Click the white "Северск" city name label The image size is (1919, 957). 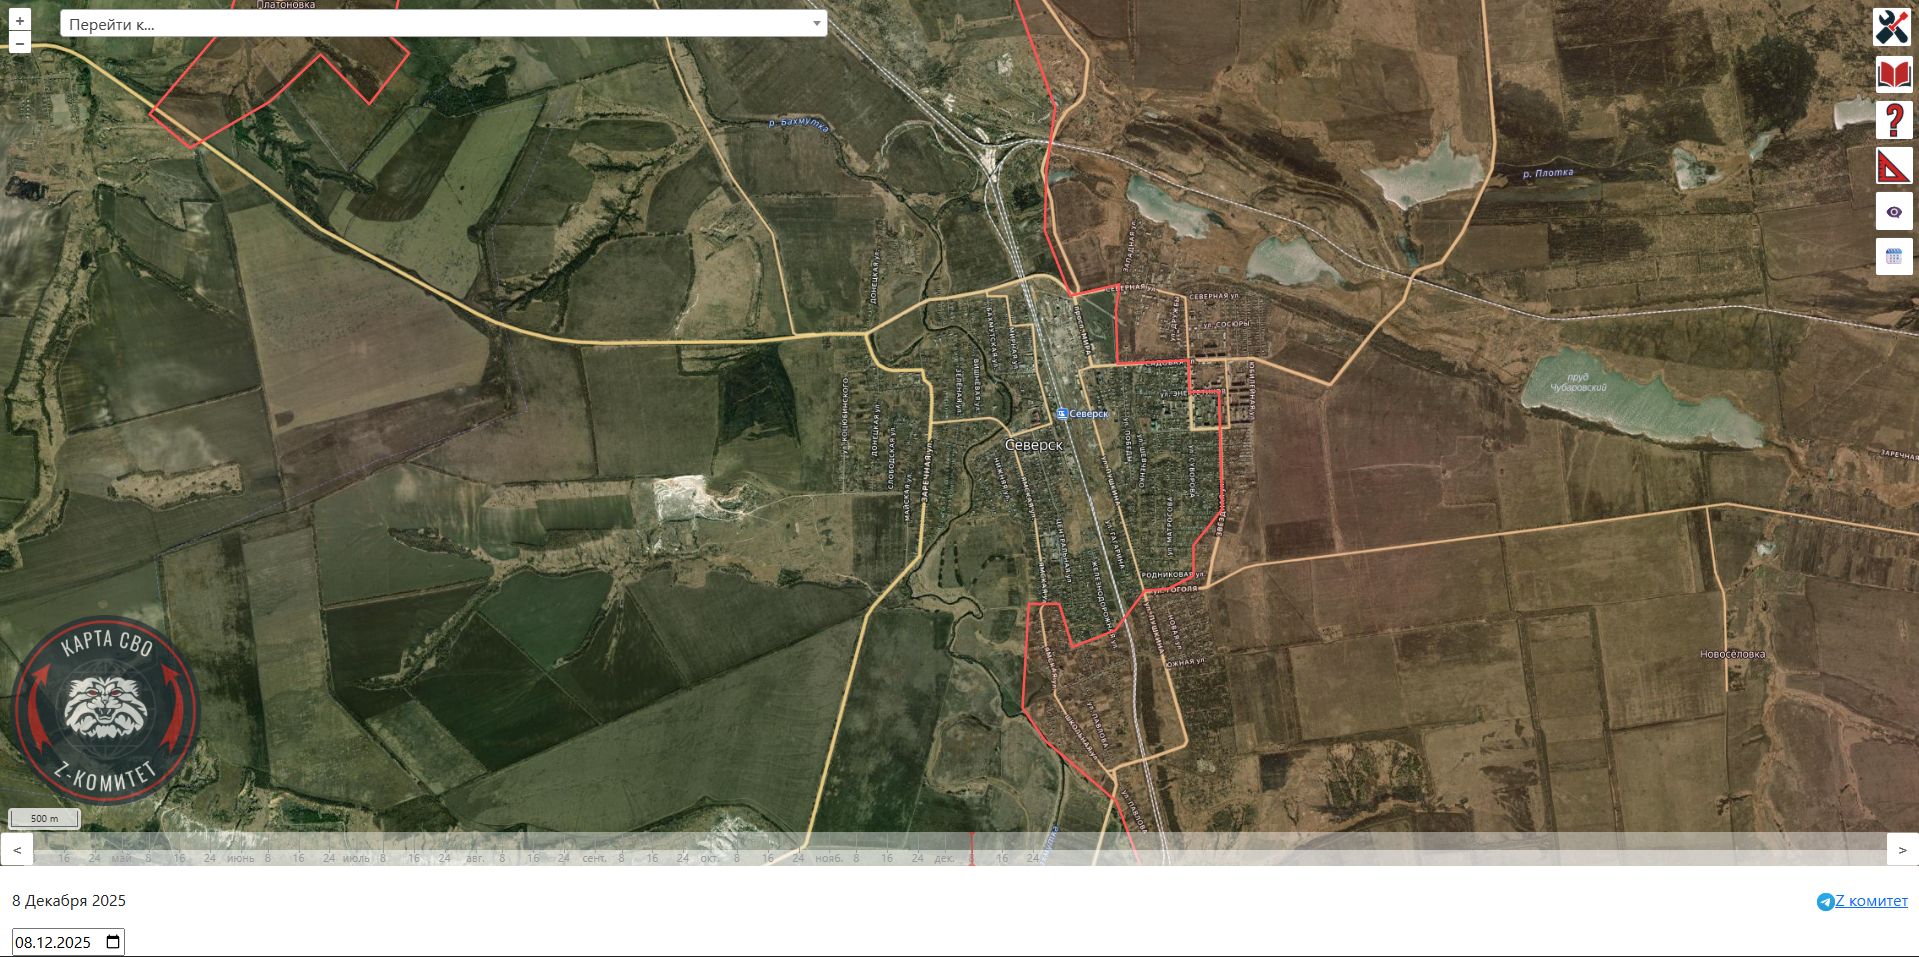(1033, 445)
